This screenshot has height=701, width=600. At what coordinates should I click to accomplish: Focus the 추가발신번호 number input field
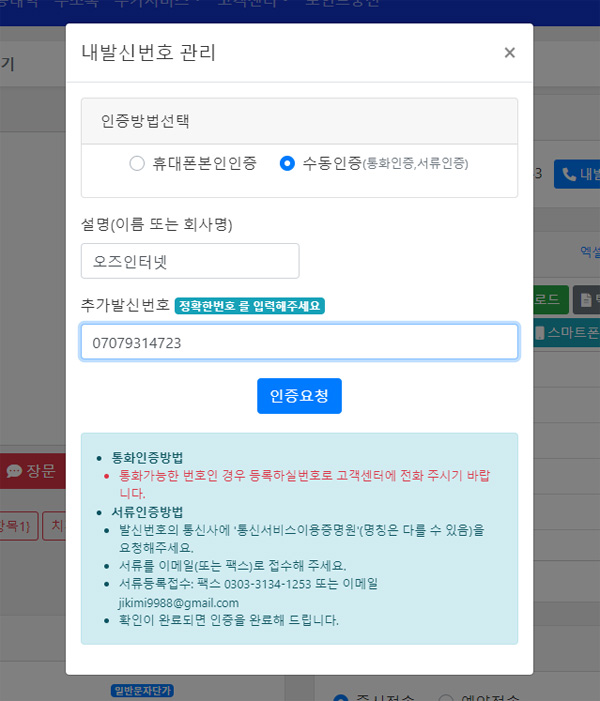pyautogui.click(x=299, y=342)
